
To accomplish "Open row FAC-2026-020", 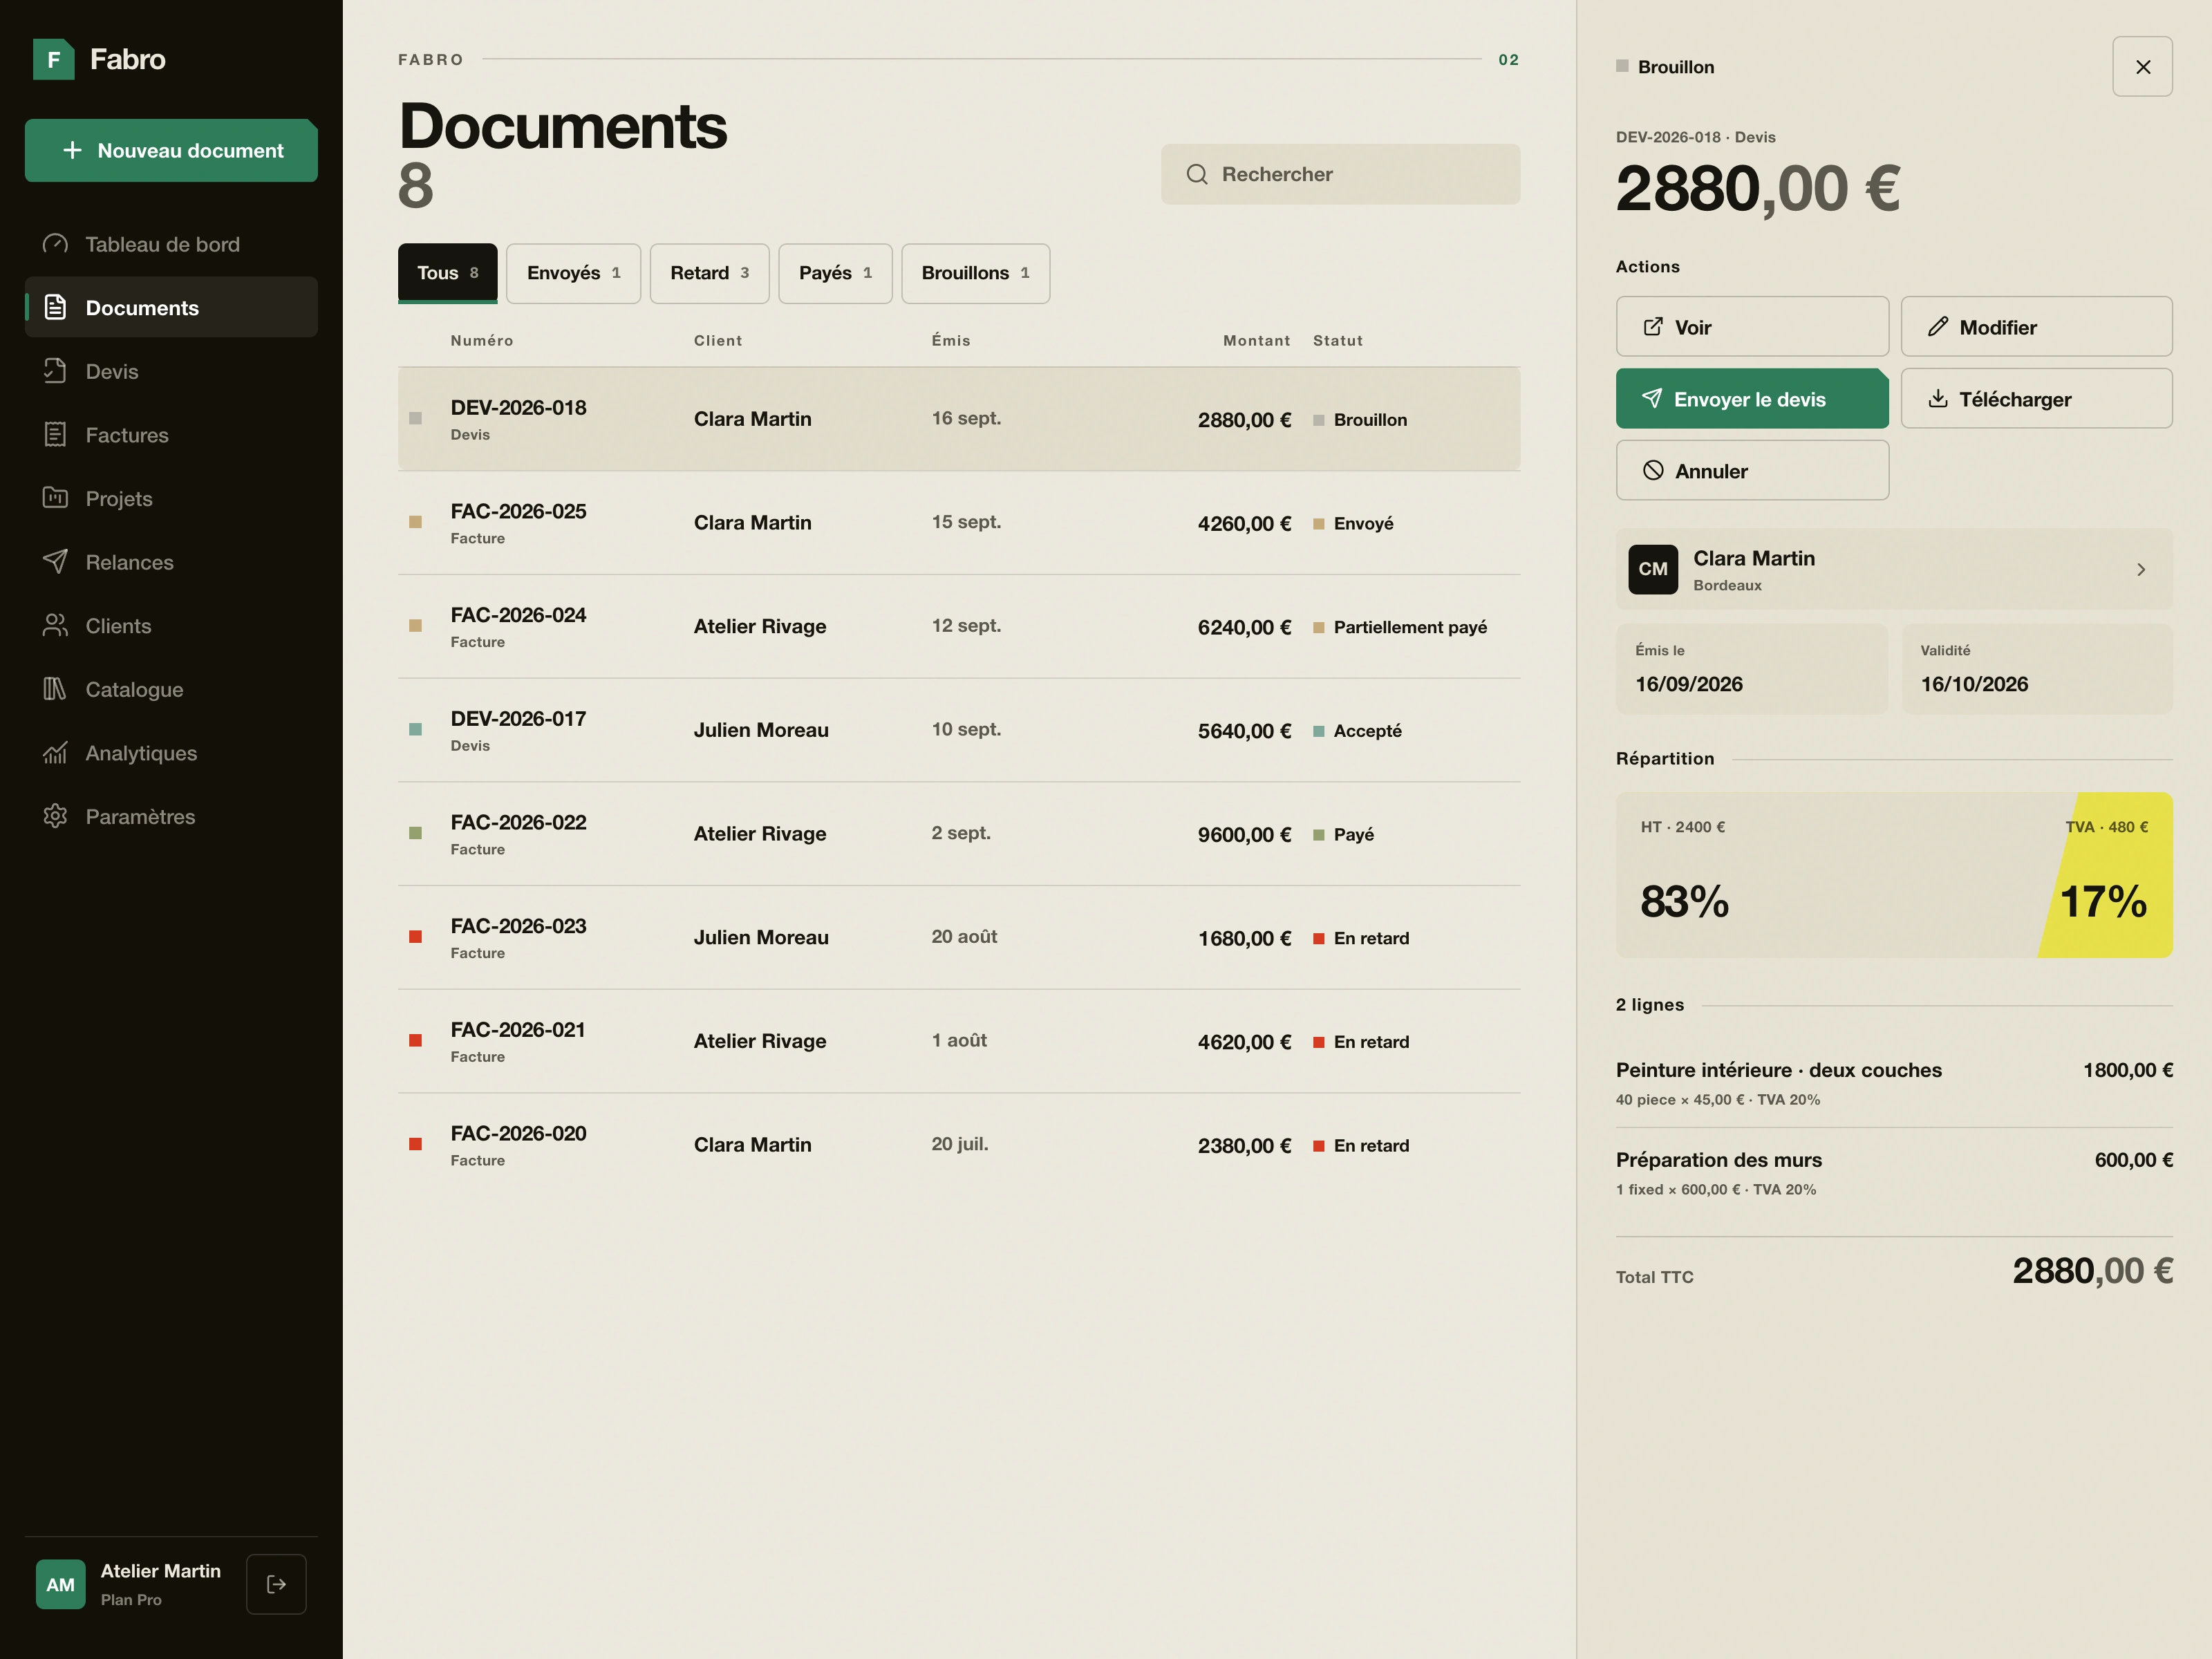I will (x=959, y=1145).
